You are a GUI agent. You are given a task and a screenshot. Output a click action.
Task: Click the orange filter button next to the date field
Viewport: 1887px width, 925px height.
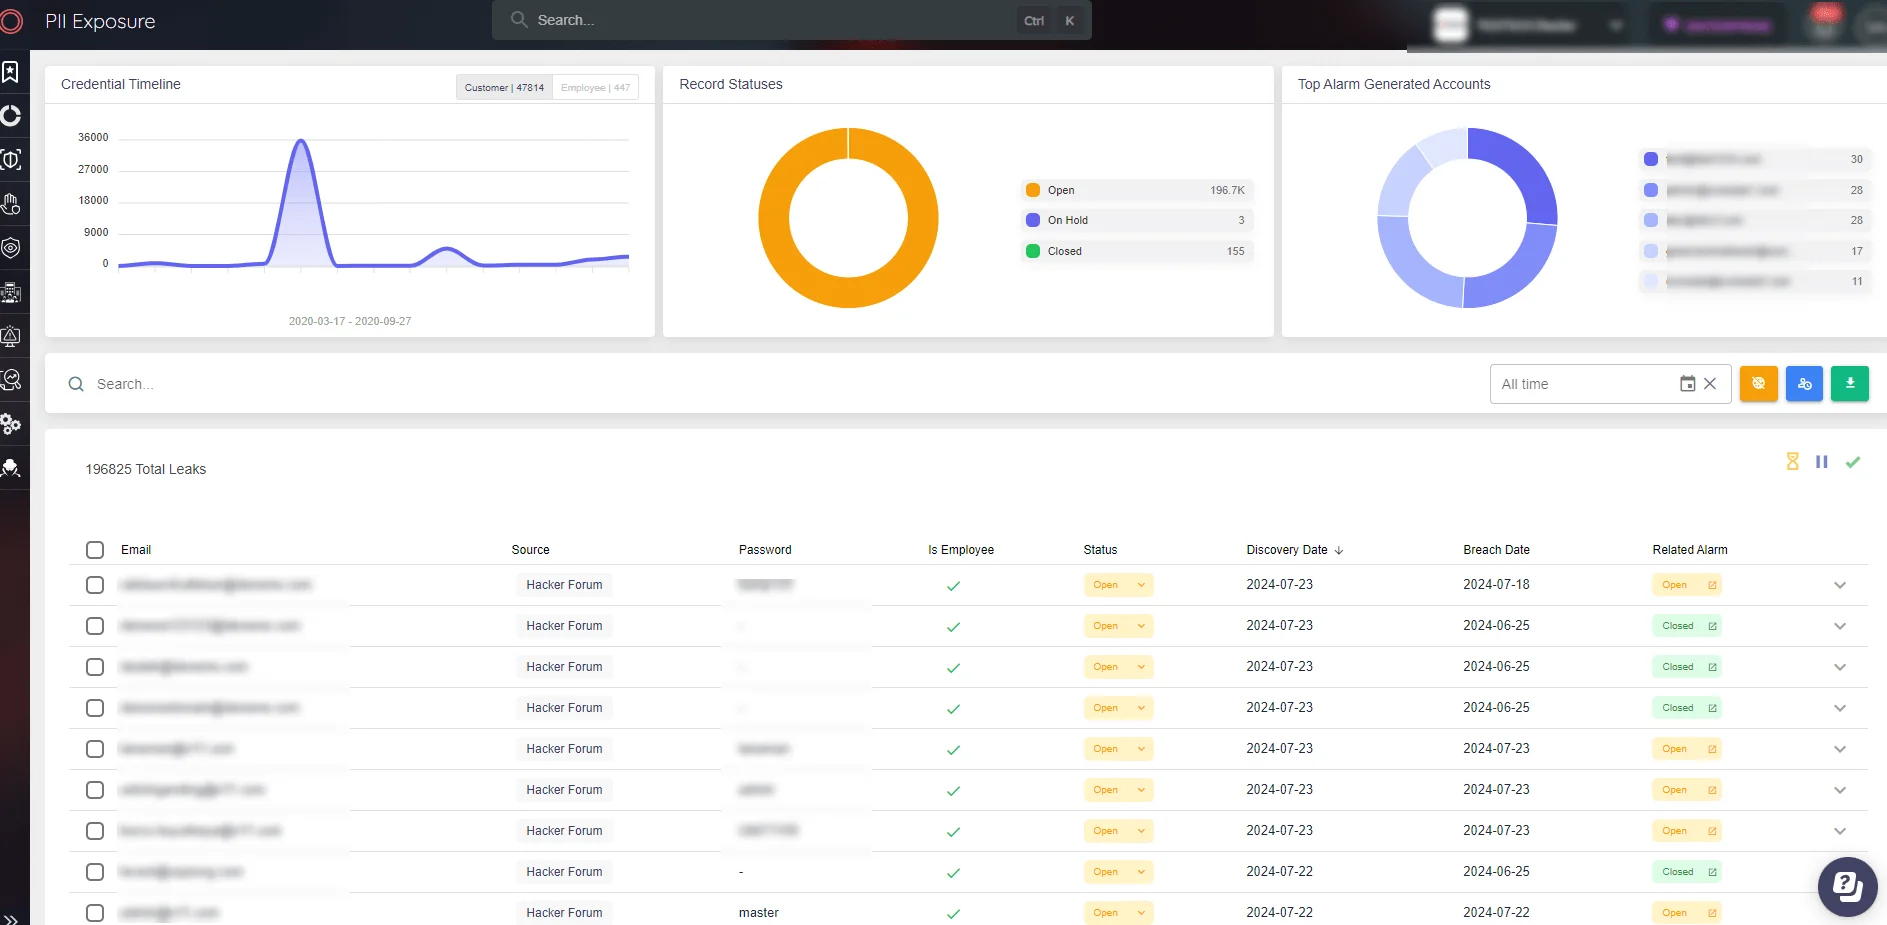(x=1758, y=384)
